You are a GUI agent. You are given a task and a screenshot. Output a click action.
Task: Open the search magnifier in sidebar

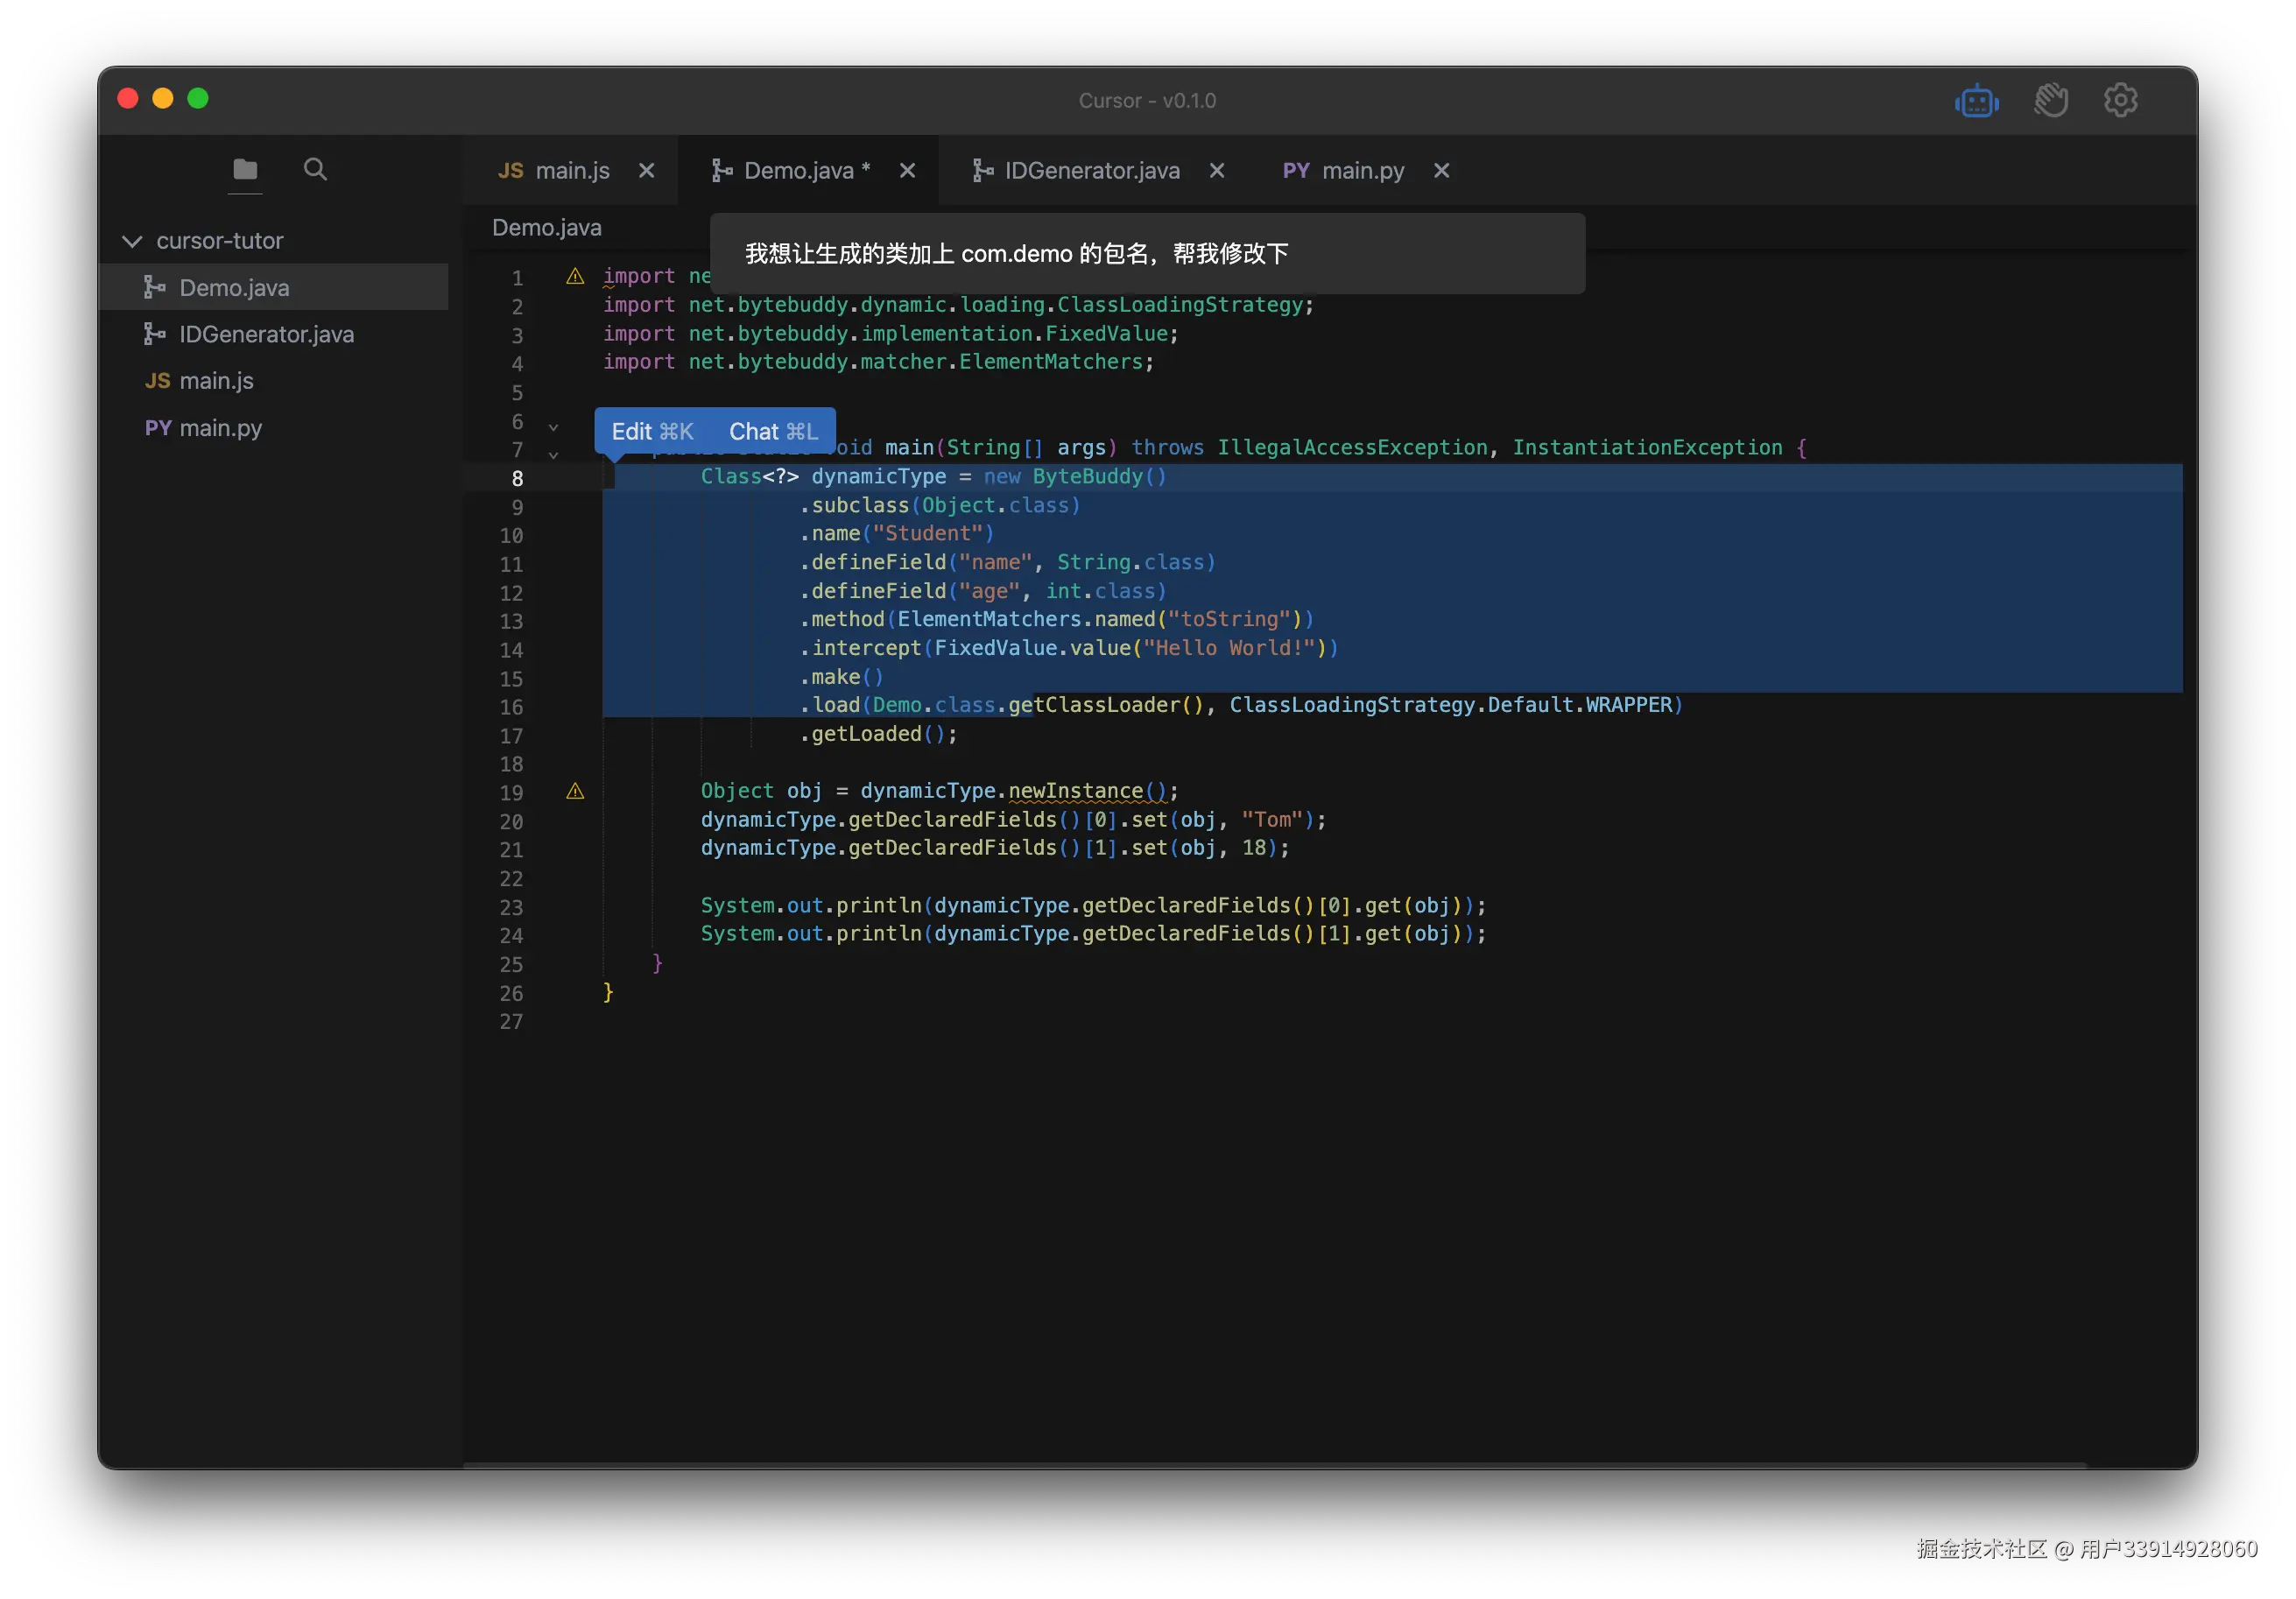315,169
